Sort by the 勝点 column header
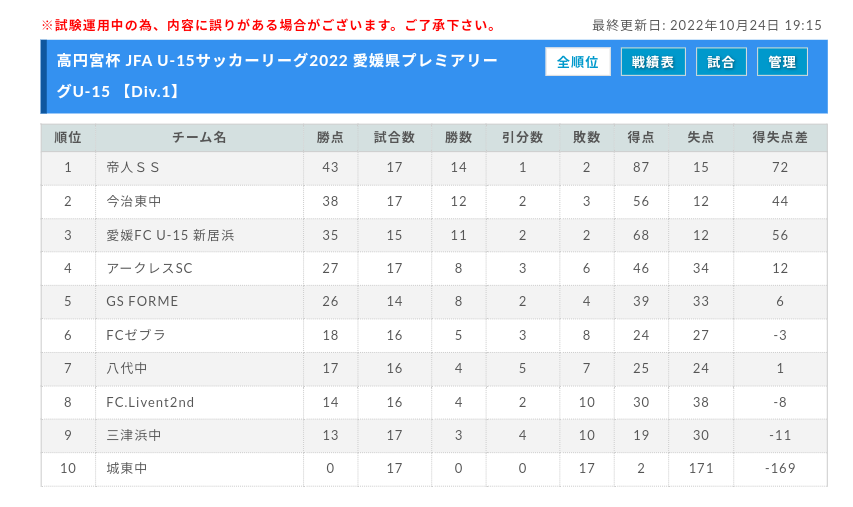Viewport: 853px width, 507px height. point(330,137)
